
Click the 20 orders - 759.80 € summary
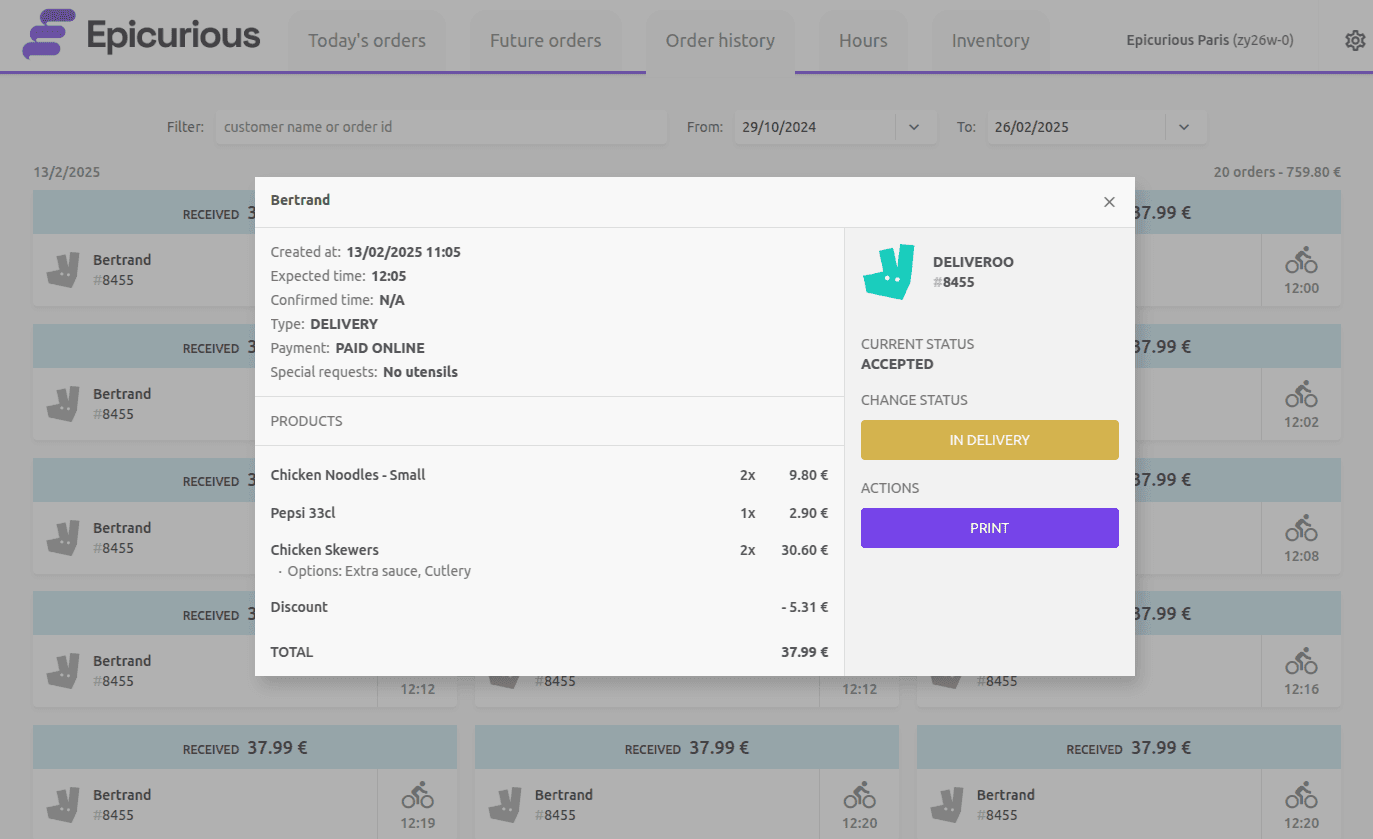point(1277,172)
